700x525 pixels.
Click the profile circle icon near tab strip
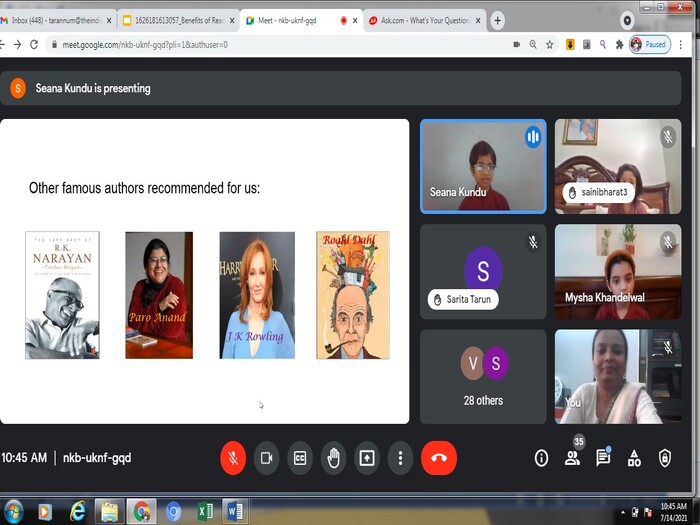627,21
